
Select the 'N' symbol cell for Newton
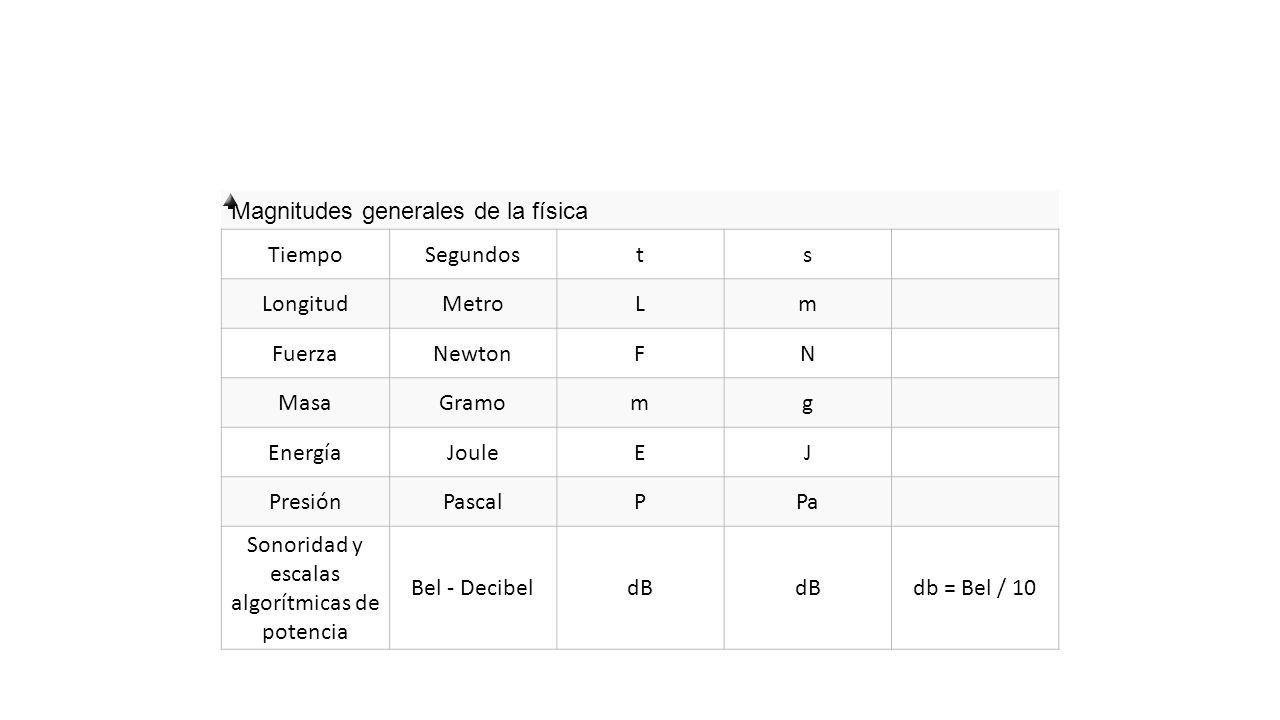click(x=807, y=353)
